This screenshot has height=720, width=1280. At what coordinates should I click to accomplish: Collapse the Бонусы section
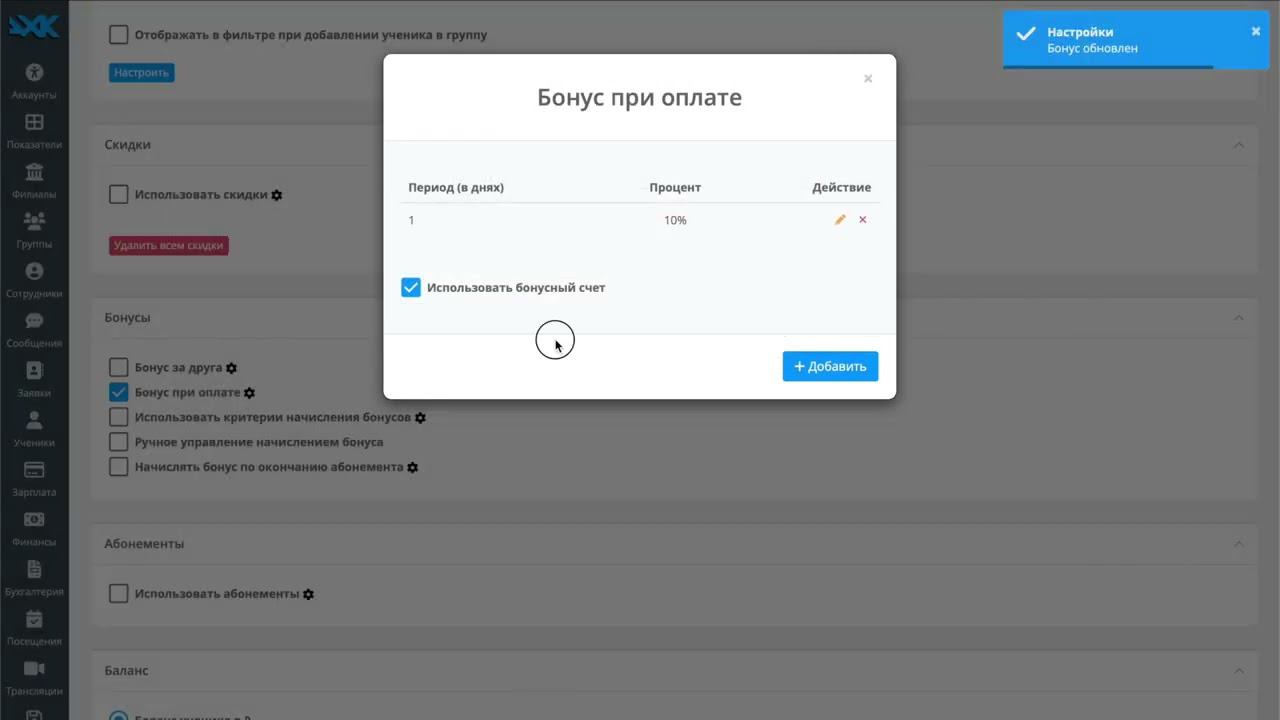coord(1239,318)
